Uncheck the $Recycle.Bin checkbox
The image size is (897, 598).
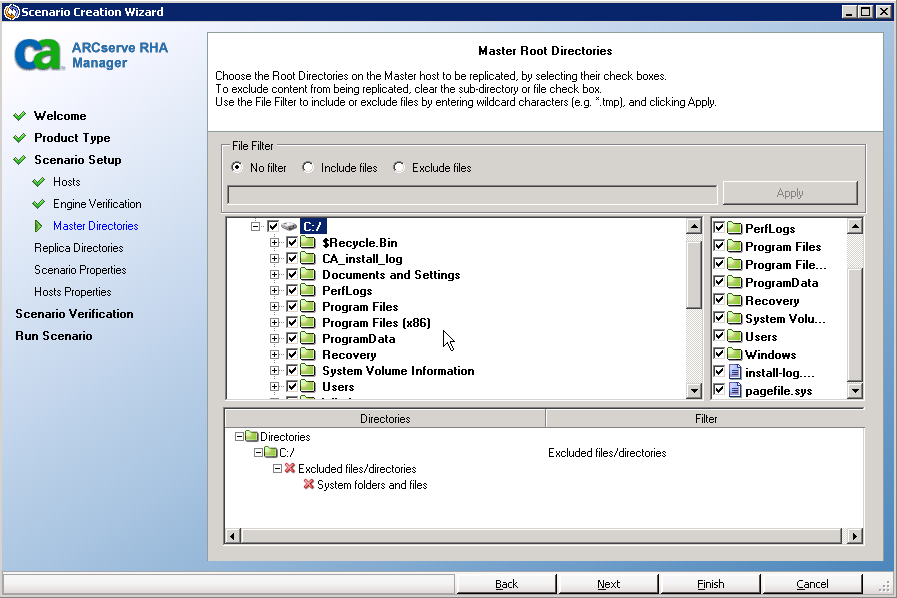click(291, 242)
